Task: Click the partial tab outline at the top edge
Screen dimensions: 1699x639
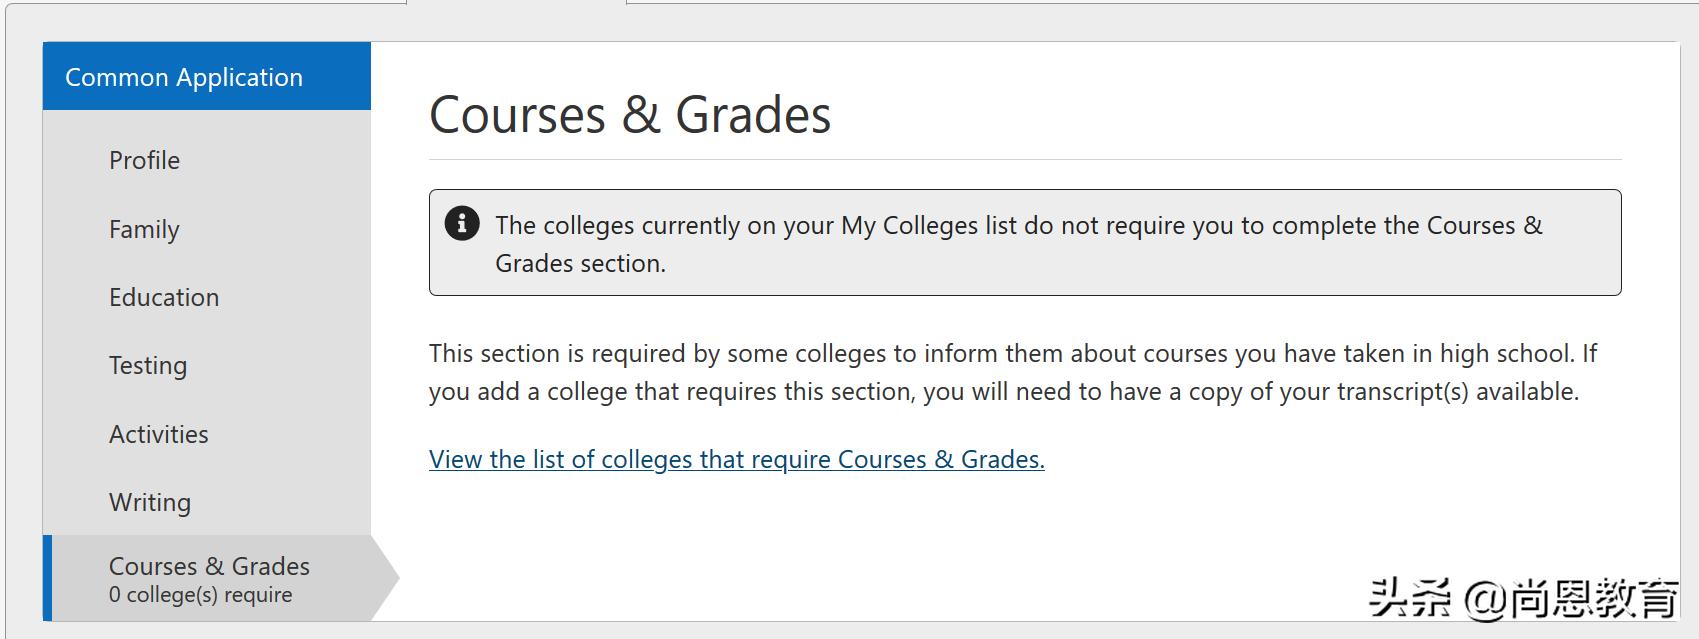Action: tap(516, 3)
